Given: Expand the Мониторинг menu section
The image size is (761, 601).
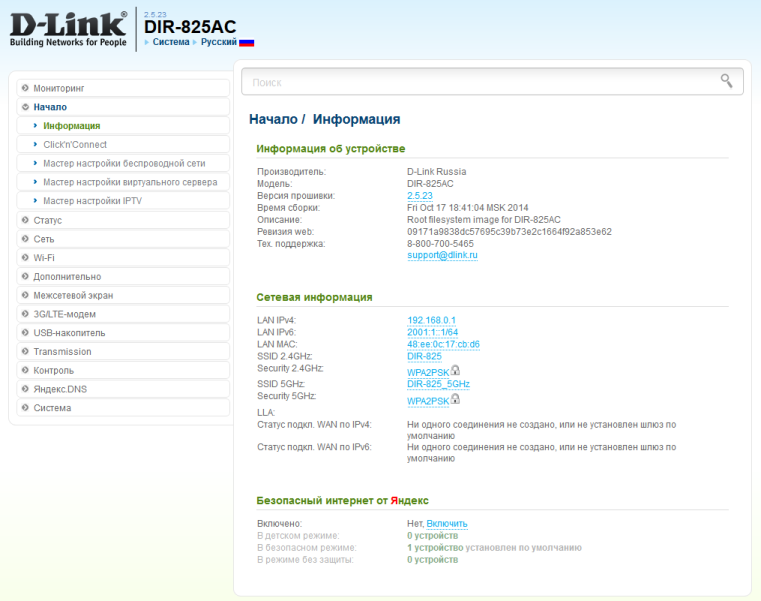Looking at the screenshot, I should click(123, 88).
